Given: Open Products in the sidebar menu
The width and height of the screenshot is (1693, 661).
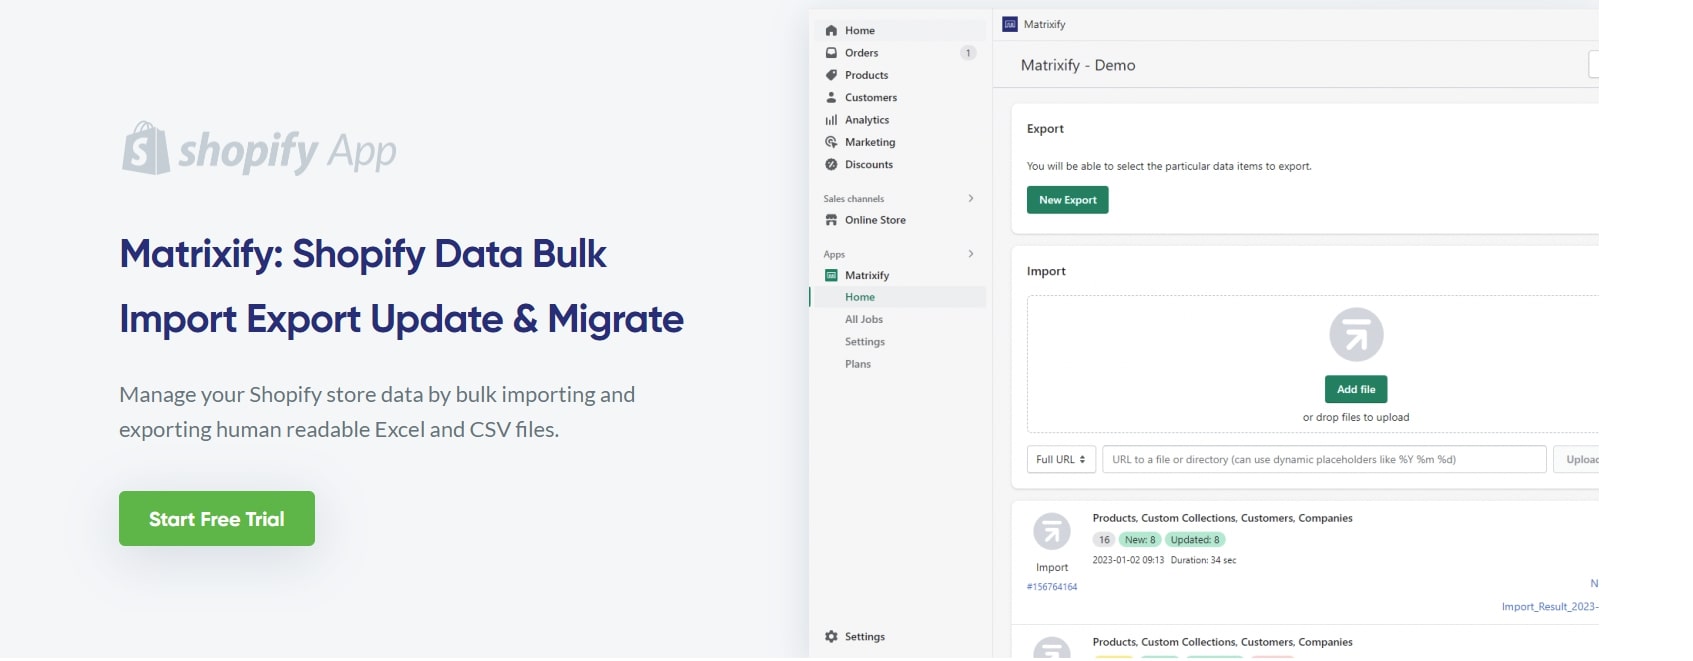Looking at the screenshot, I should tap(866, 75).
